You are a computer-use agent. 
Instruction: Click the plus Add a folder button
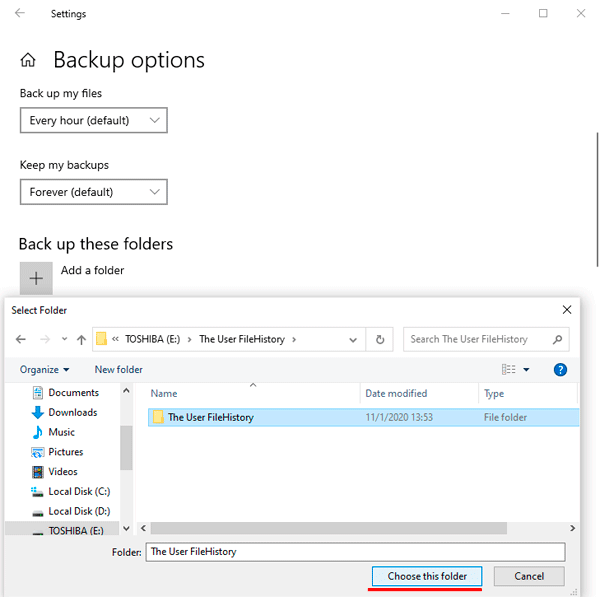36,278
